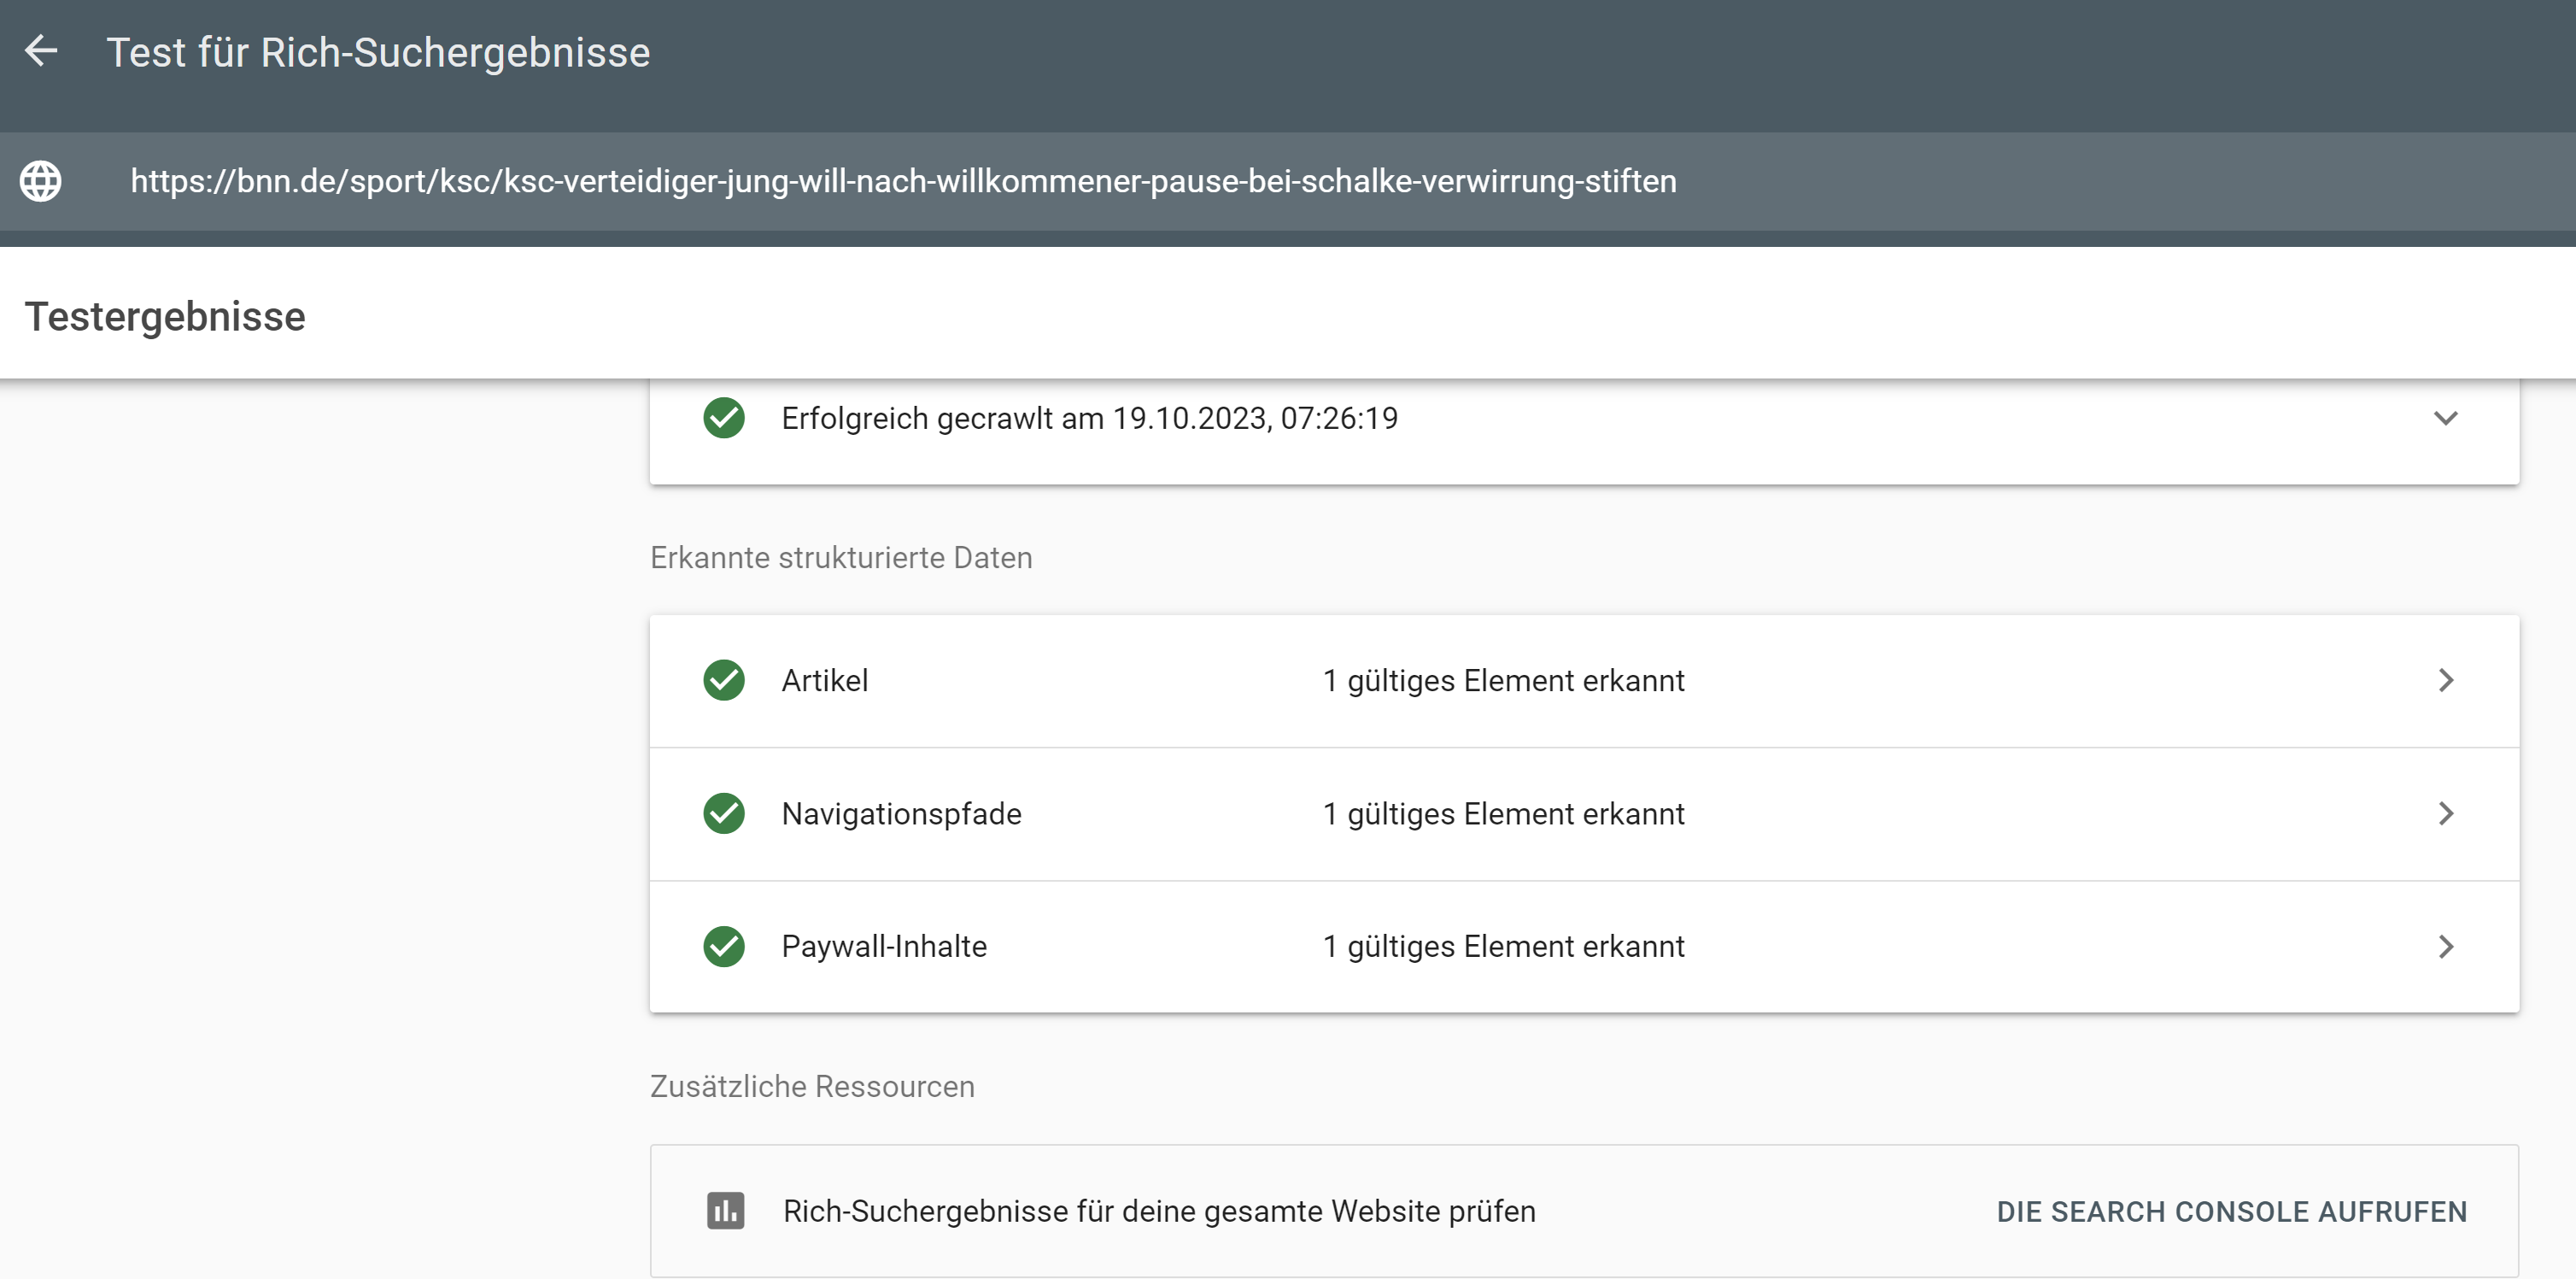2576x1279 pixels.
Task: Click the bar chart icon under Zusätzliche Ressourcen
Action: click(725, 1211)
